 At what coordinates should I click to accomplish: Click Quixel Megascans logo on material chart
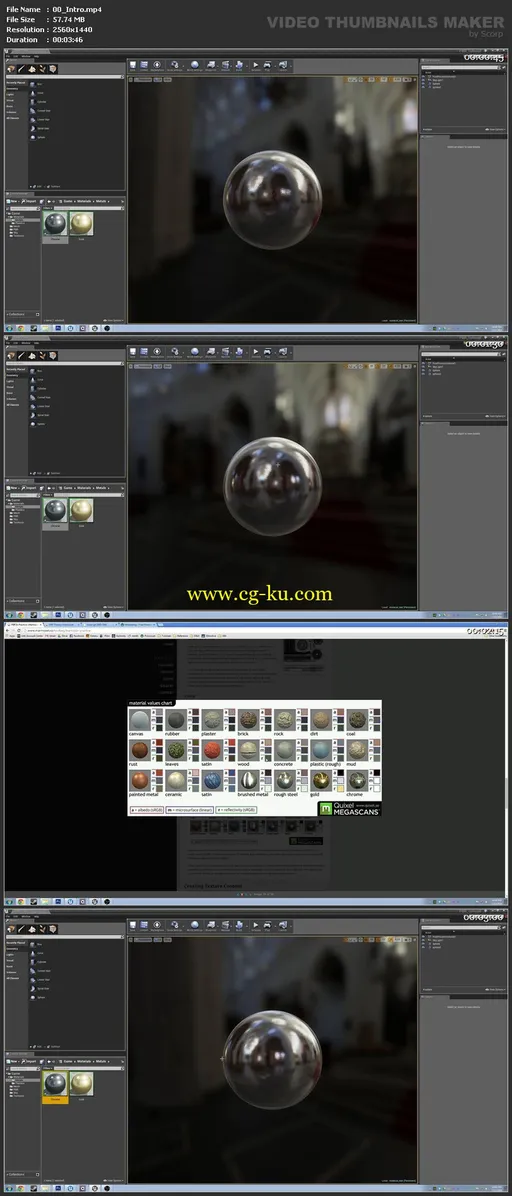point(349,809)
